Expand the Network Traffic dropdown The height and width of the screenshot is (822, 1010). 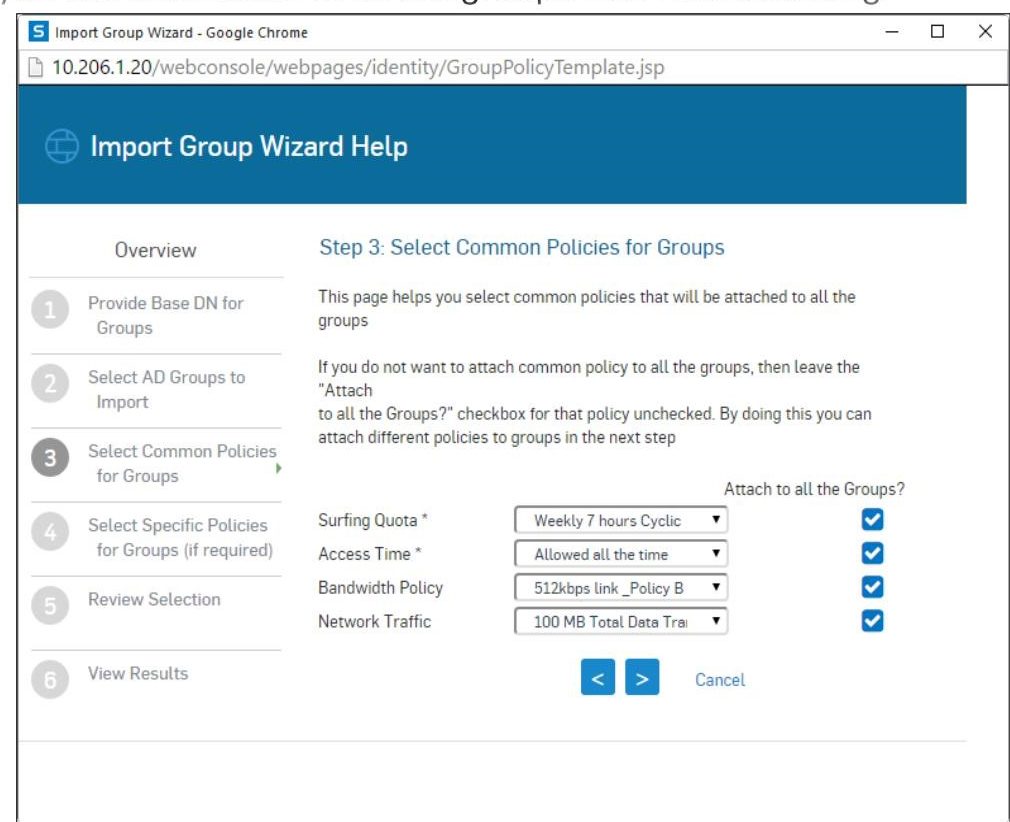point(621,622)
